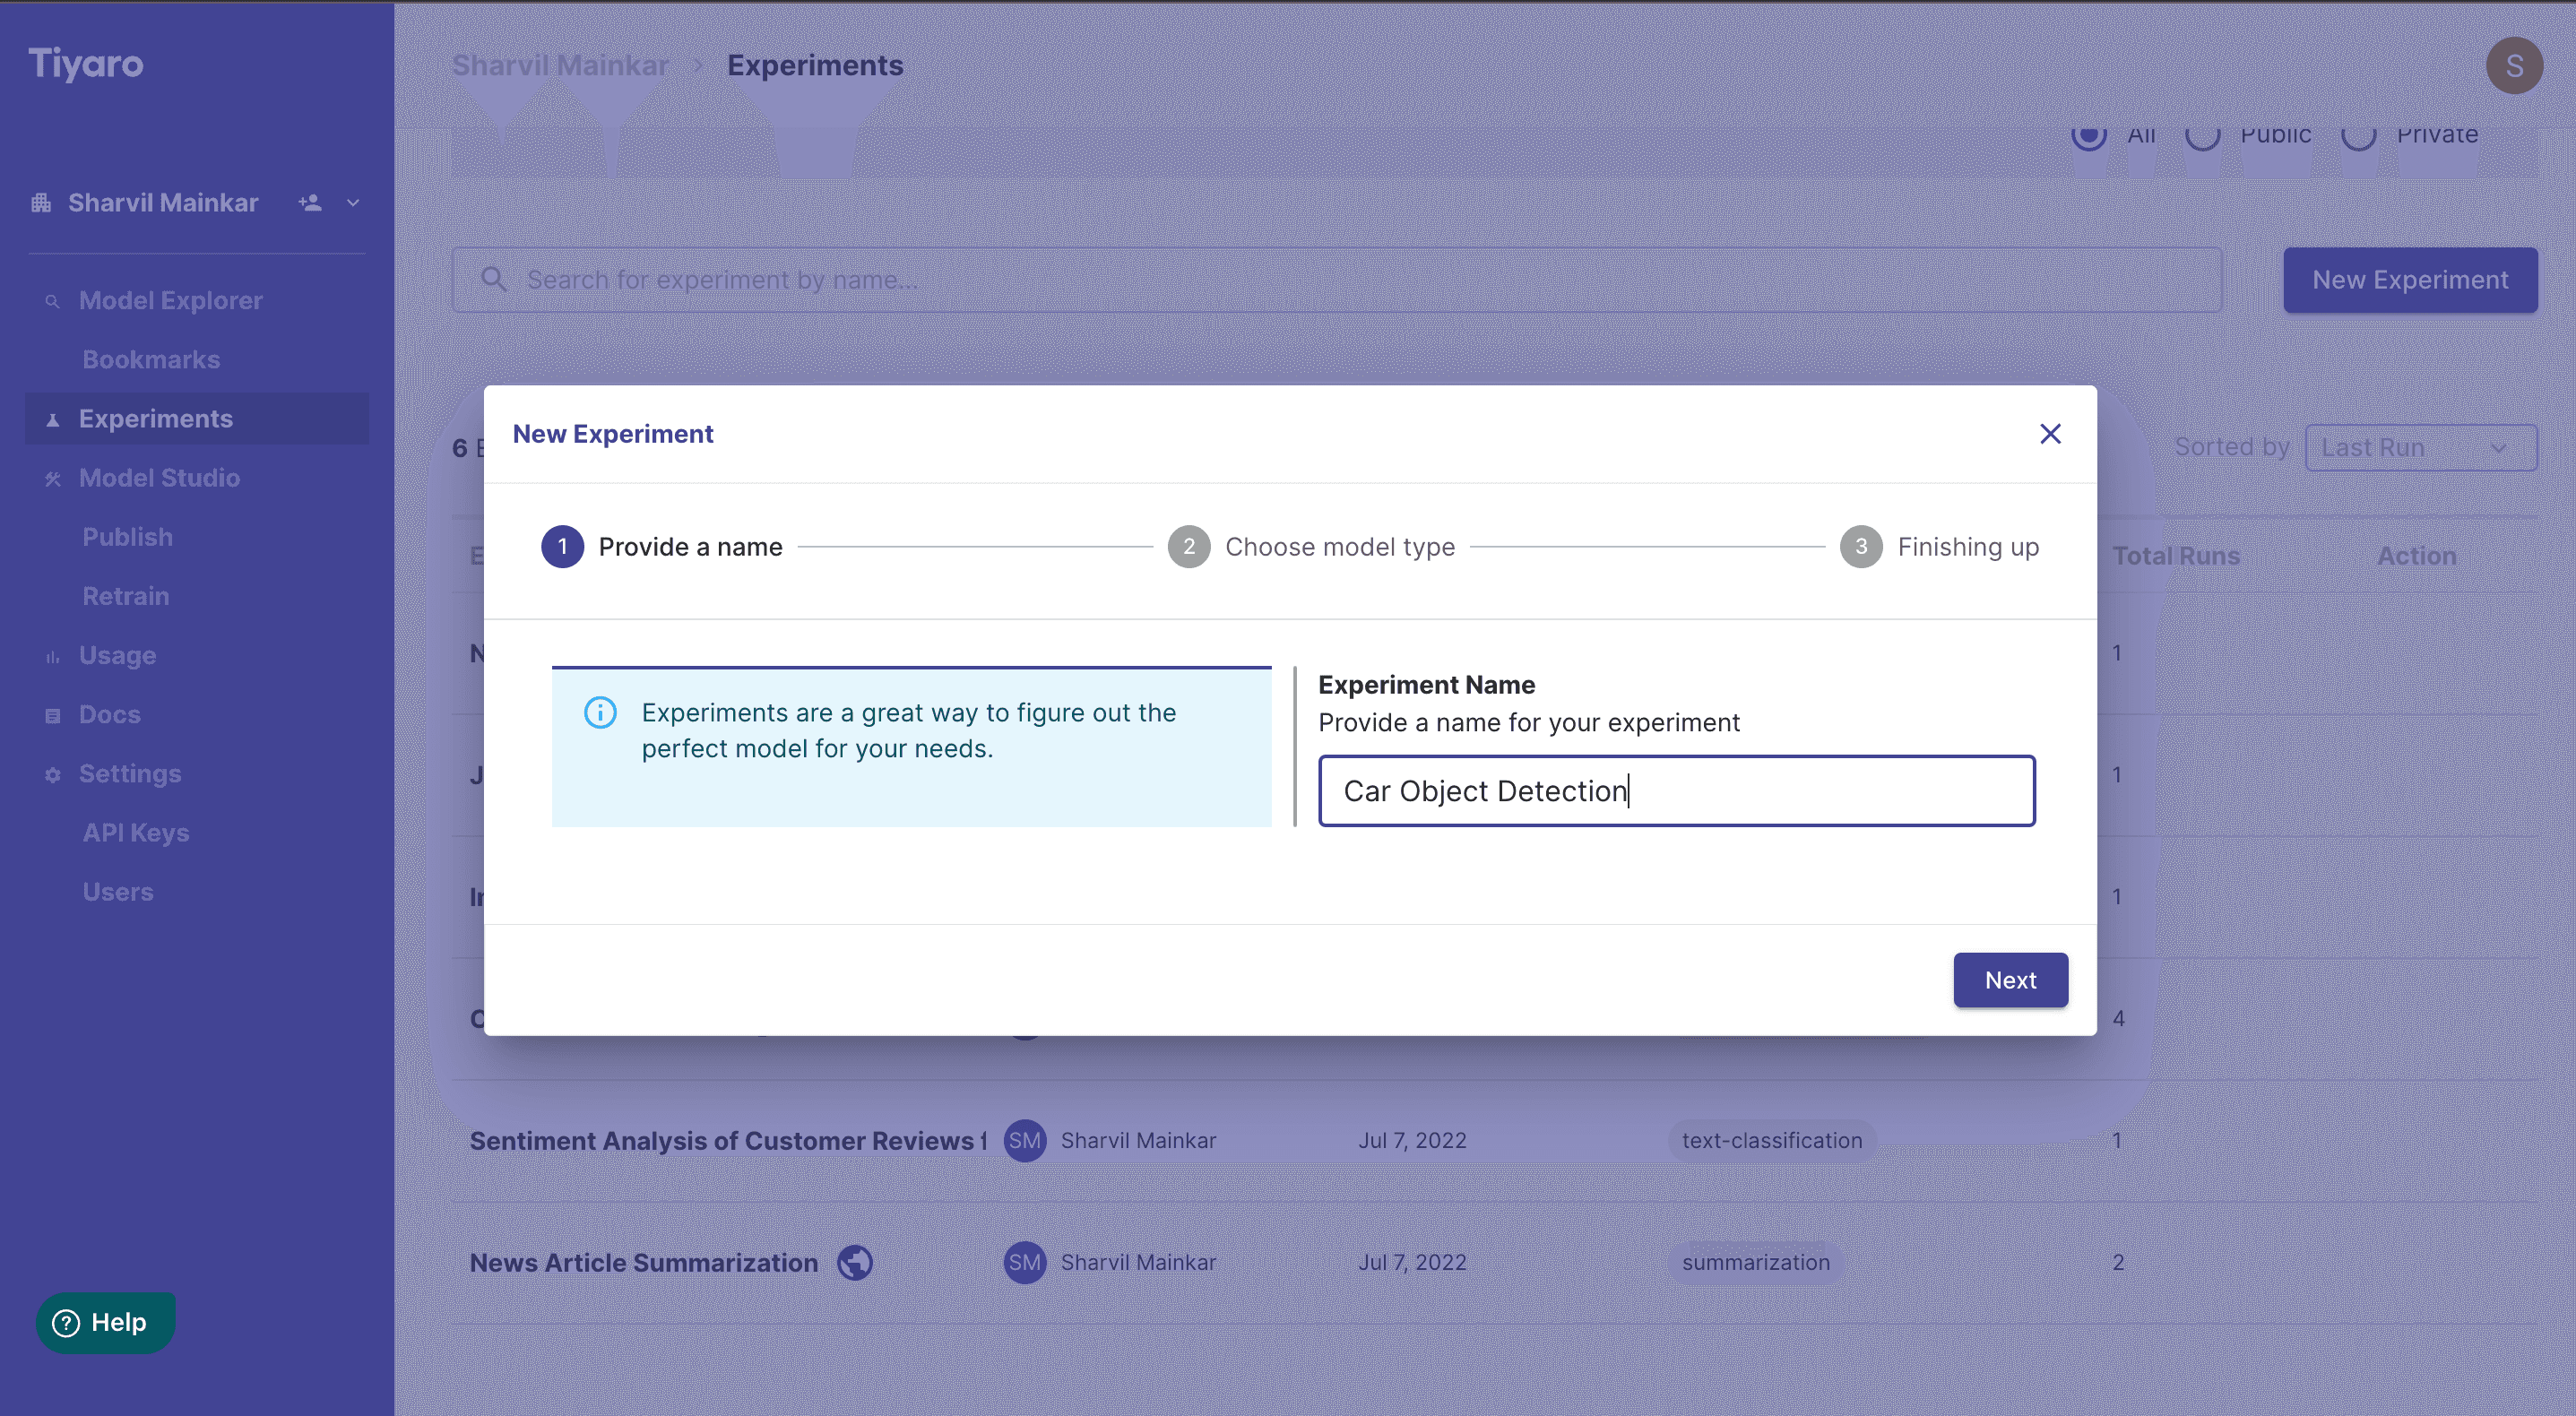Click the Choose model type step label
The width and height of the screenshot is (2576, 1416).
(x=1339, y=547)
